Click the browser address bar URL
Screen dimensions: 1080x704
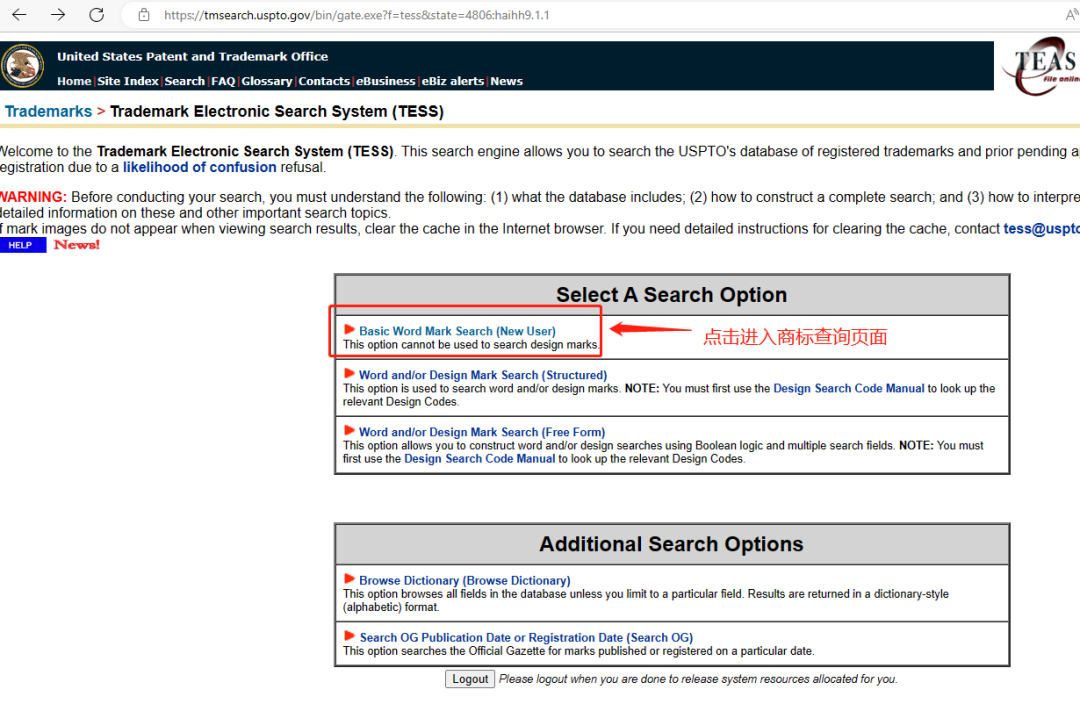click(356, 15)
